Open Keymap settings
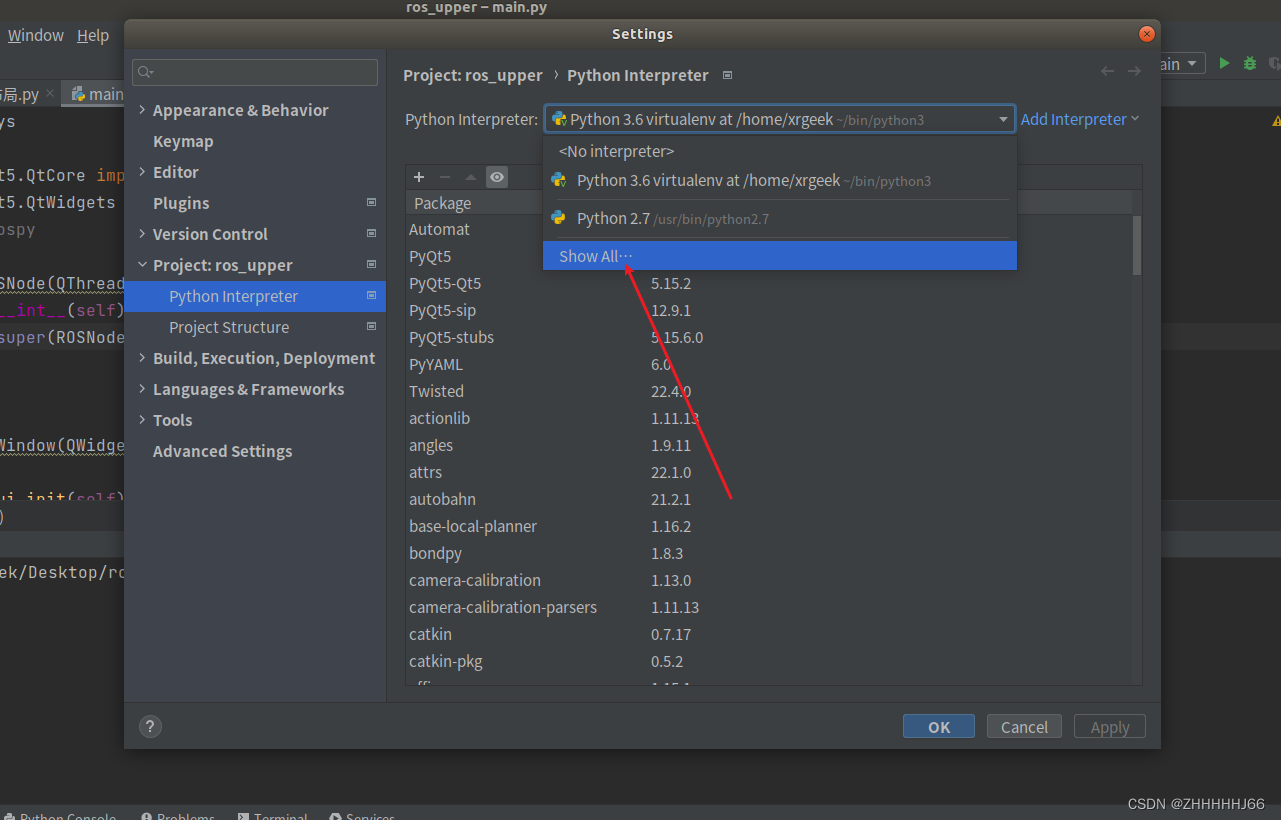 (183, 141)
